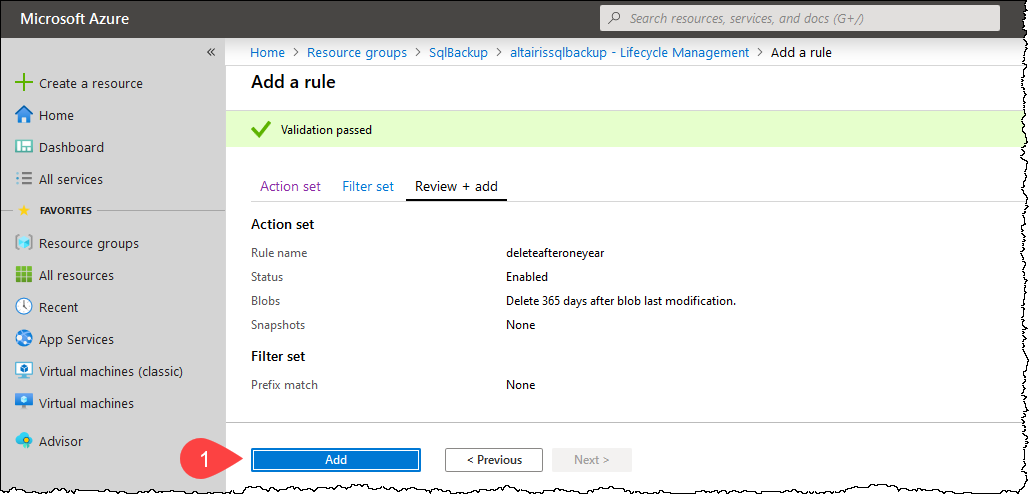Click the All resources grid icon
1029x494 pixels.
[24, 275]
